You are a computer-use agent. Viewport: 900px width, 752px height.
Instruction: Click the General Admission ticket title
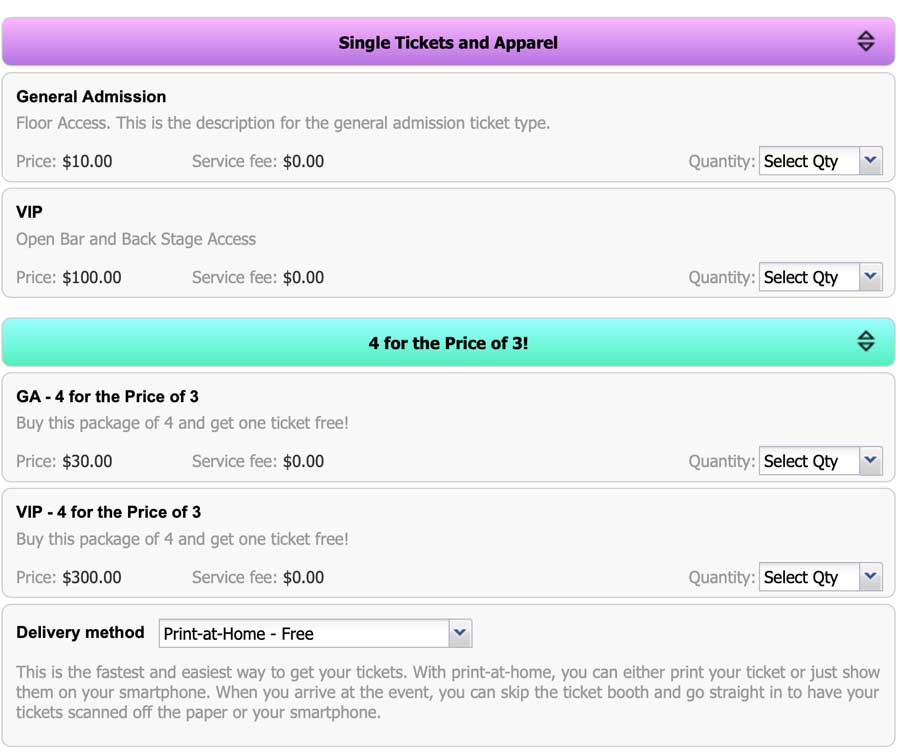(91, 96)
